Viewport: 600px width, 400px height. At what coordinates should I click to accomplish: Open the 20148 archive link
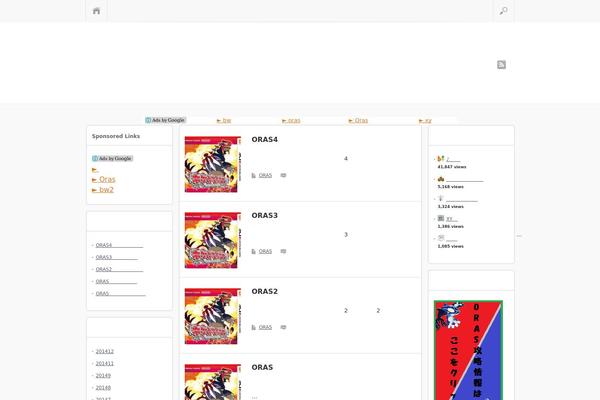103,388
